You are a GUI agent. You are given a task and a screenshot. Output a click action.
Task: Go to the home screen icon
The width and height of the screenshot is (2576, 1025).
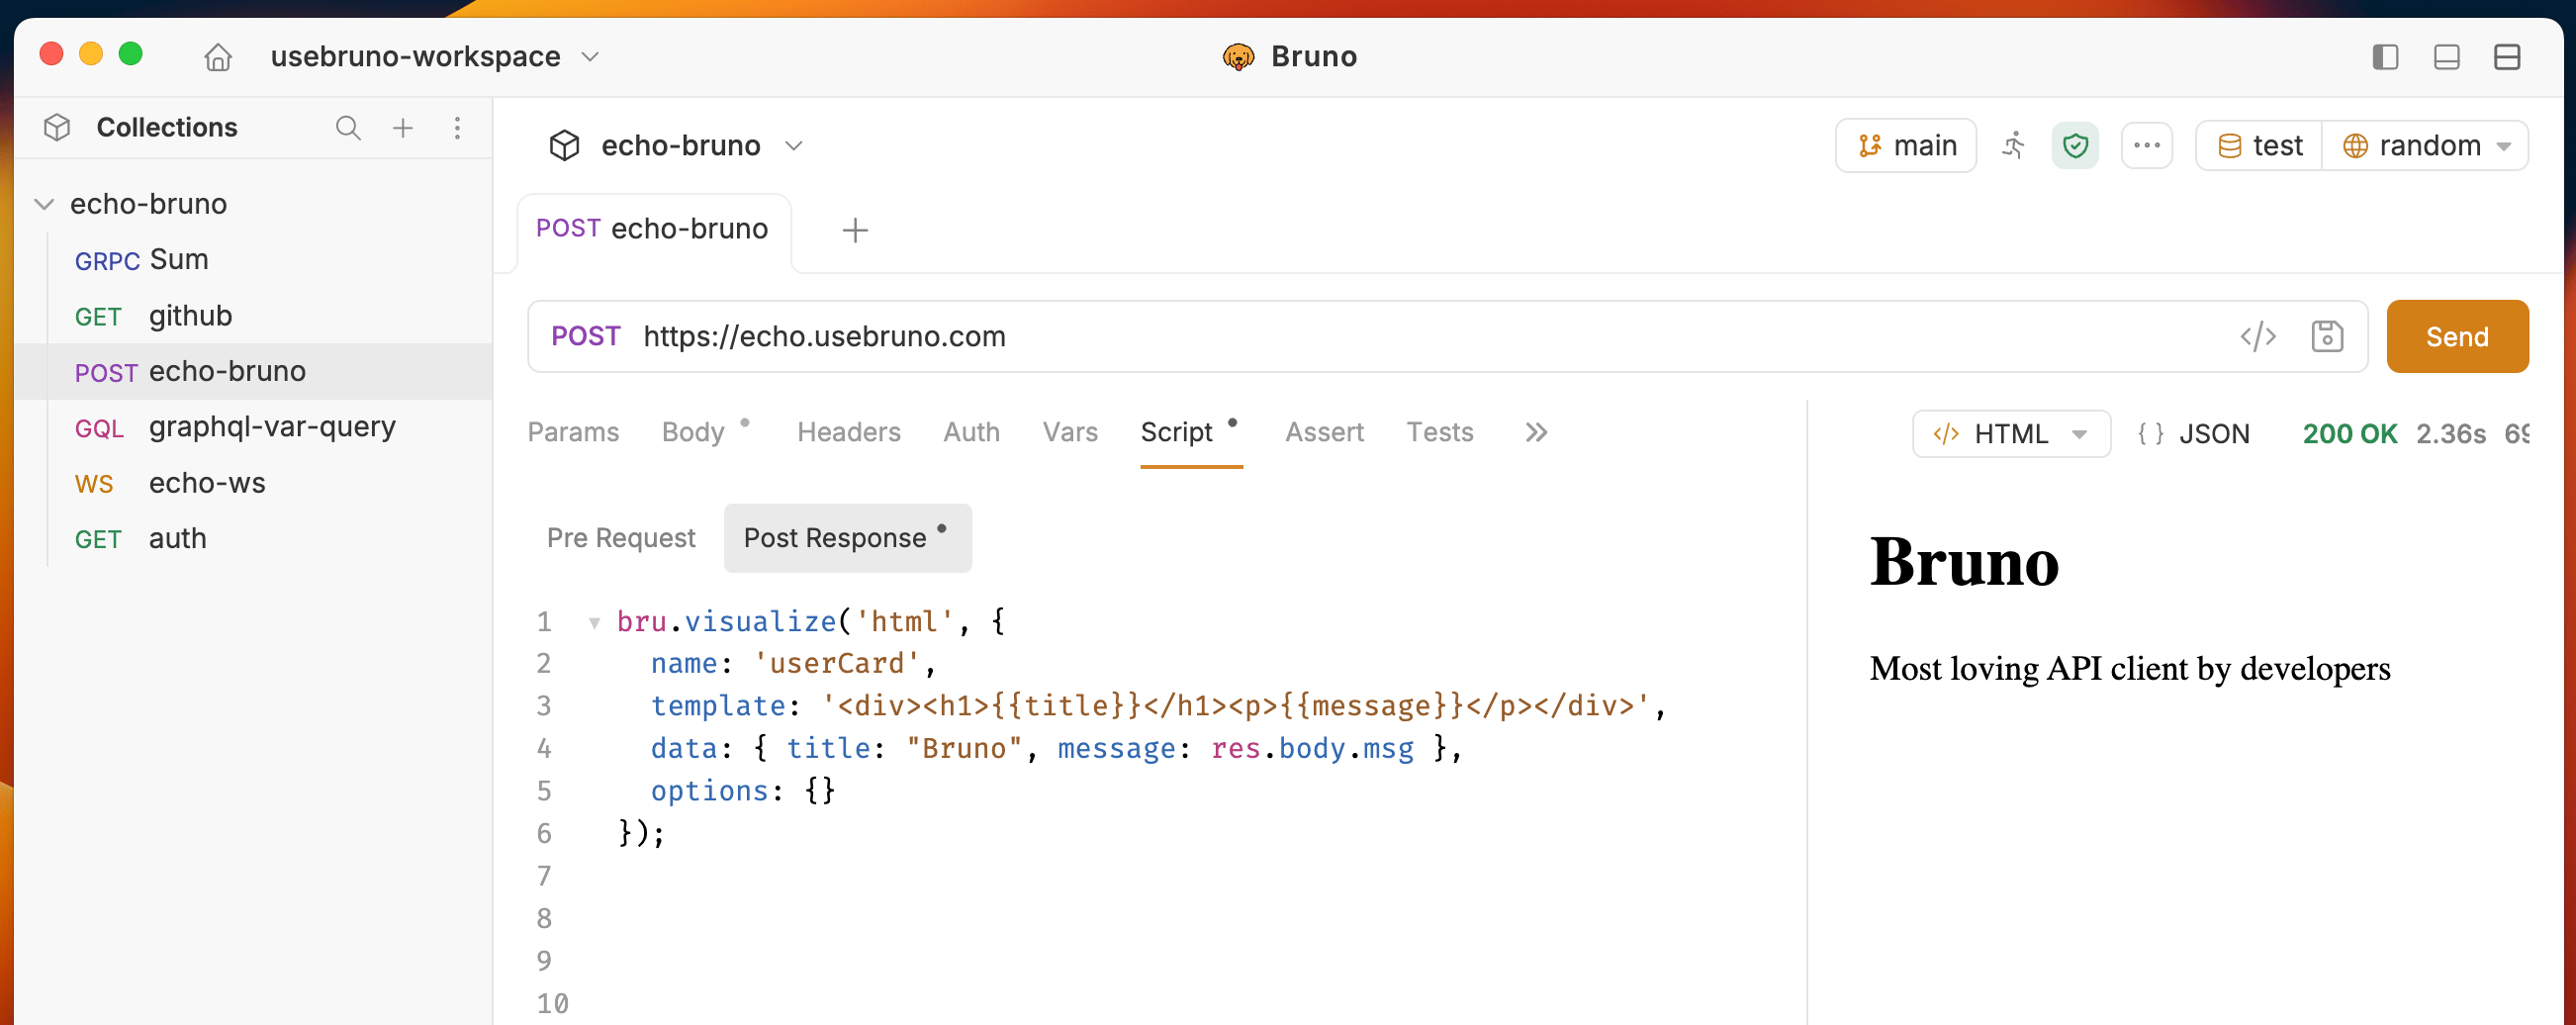pyautogui.click(x=218, y=57)
